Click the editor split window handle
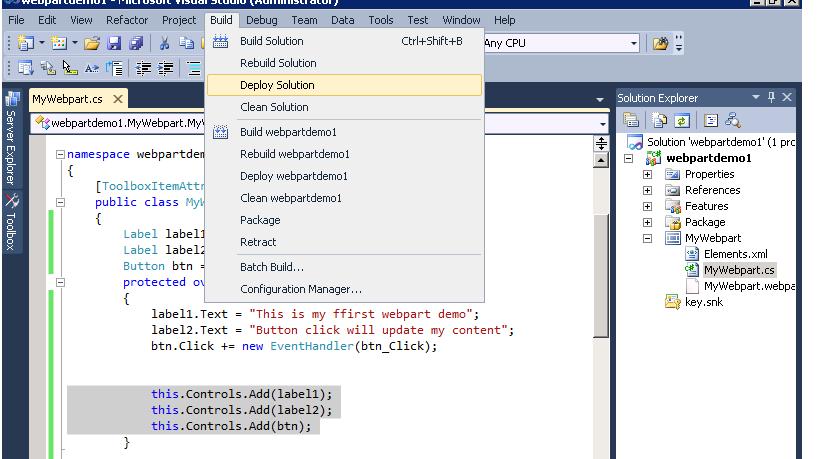834x459 pixels. (x=601, y=143)
